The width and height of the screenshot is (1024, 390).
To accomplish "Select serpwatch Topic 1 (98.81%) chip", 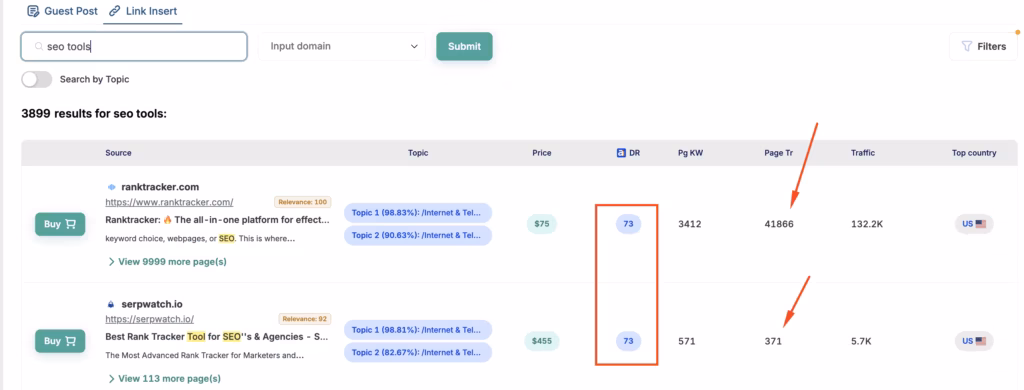I will pyautogui.click(x=418, y=329).
